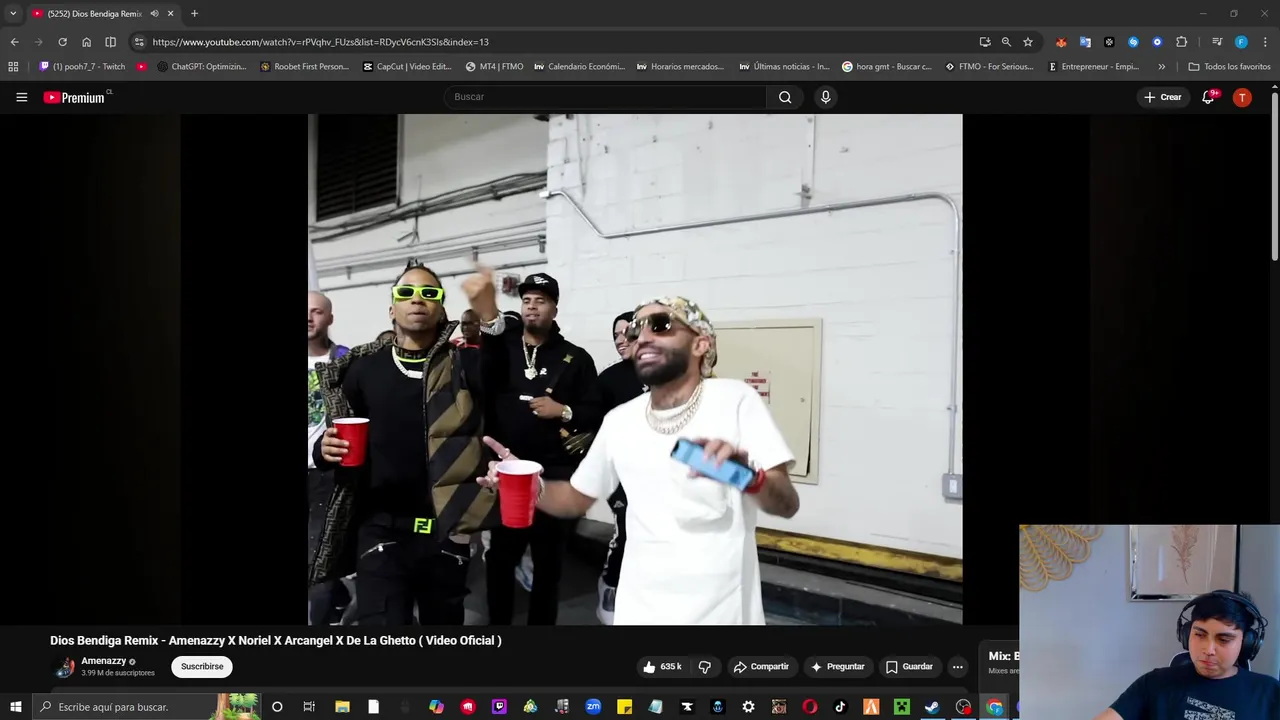Open Steam from the taskbar

(932, 707)
